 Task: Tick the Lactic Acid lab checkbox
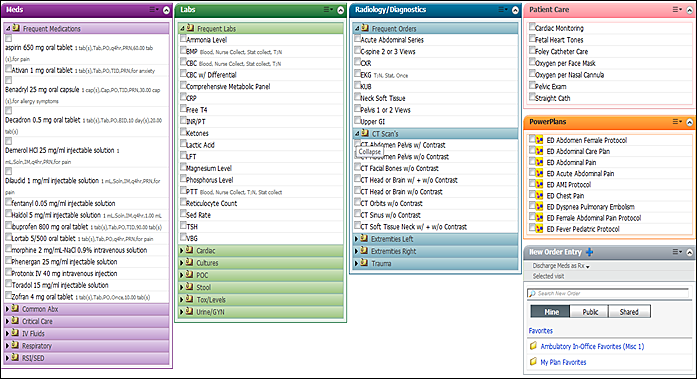183,144
